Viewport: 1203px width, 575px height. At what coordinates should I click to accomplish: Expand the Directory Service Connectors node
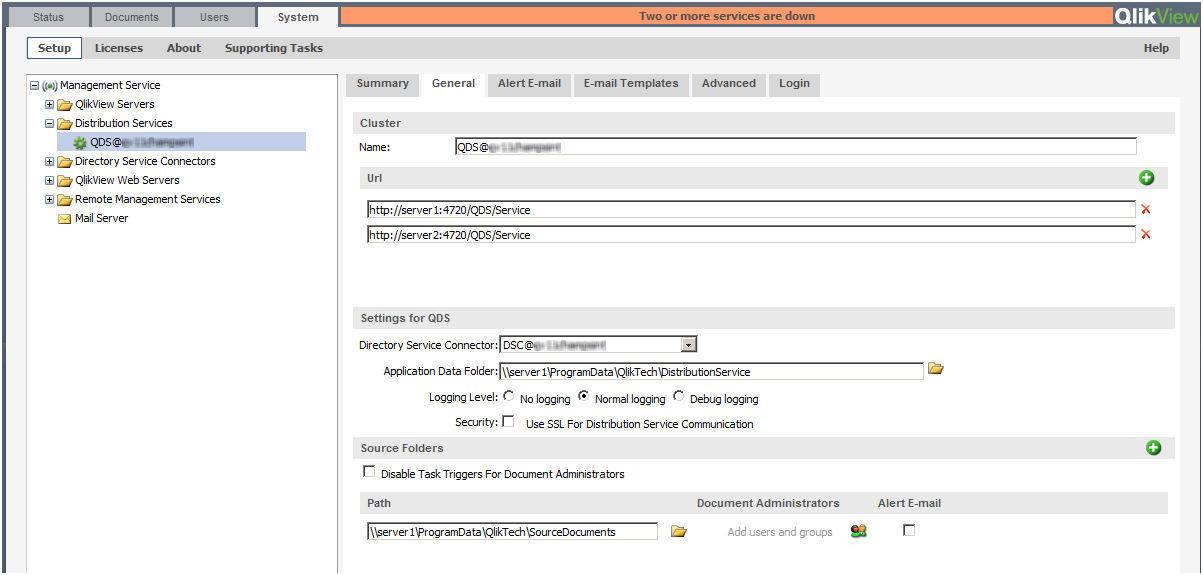[x=50, y=162]
